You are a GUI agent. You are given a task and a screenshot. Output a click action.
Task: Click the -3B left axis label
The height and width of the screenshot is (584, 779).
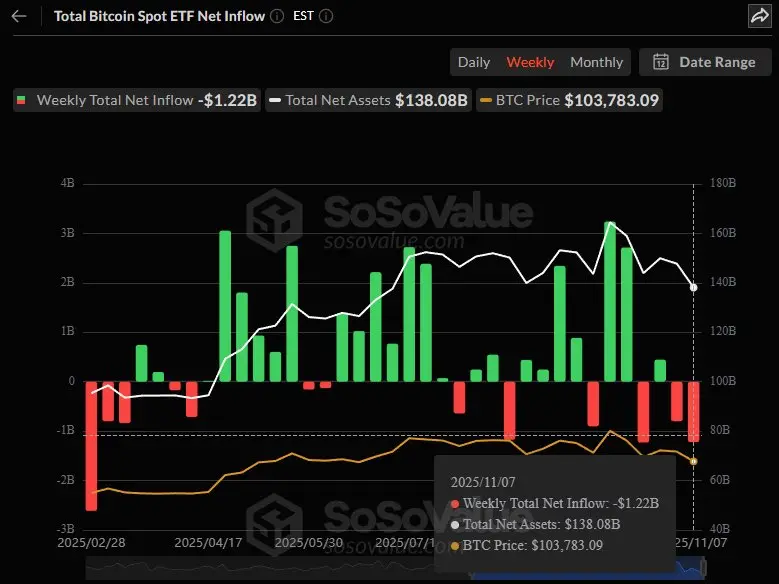tap(66, 528)
